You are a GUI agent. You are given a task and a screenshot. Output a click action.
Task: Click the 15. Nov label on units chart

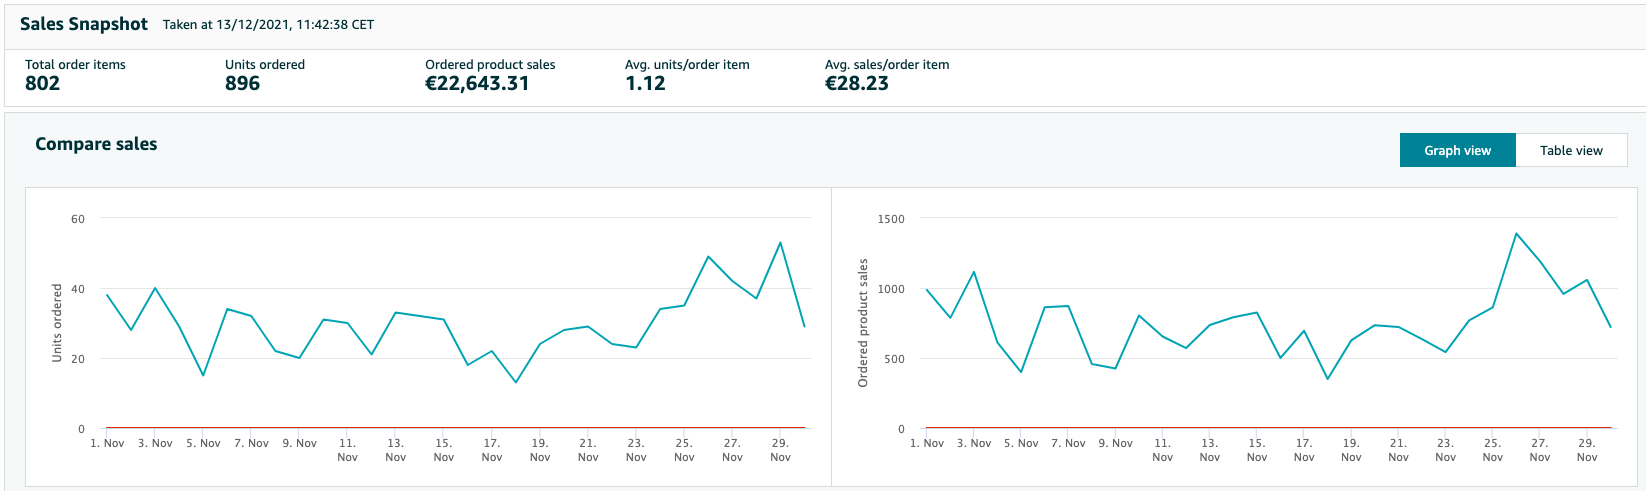click(x=444, y=450)
